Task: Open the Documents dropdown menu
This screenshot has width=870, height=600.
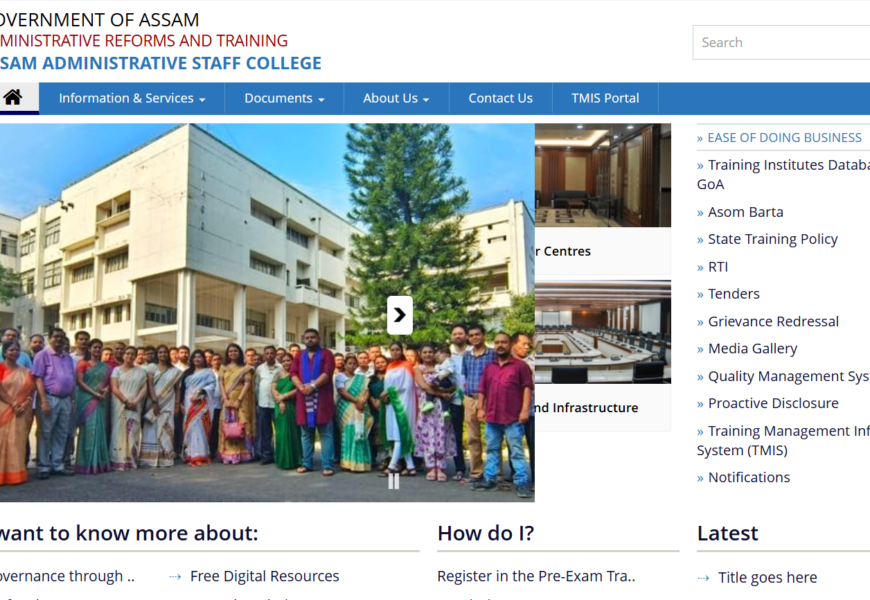Action: pyautogui.click(x=284, y=98)
